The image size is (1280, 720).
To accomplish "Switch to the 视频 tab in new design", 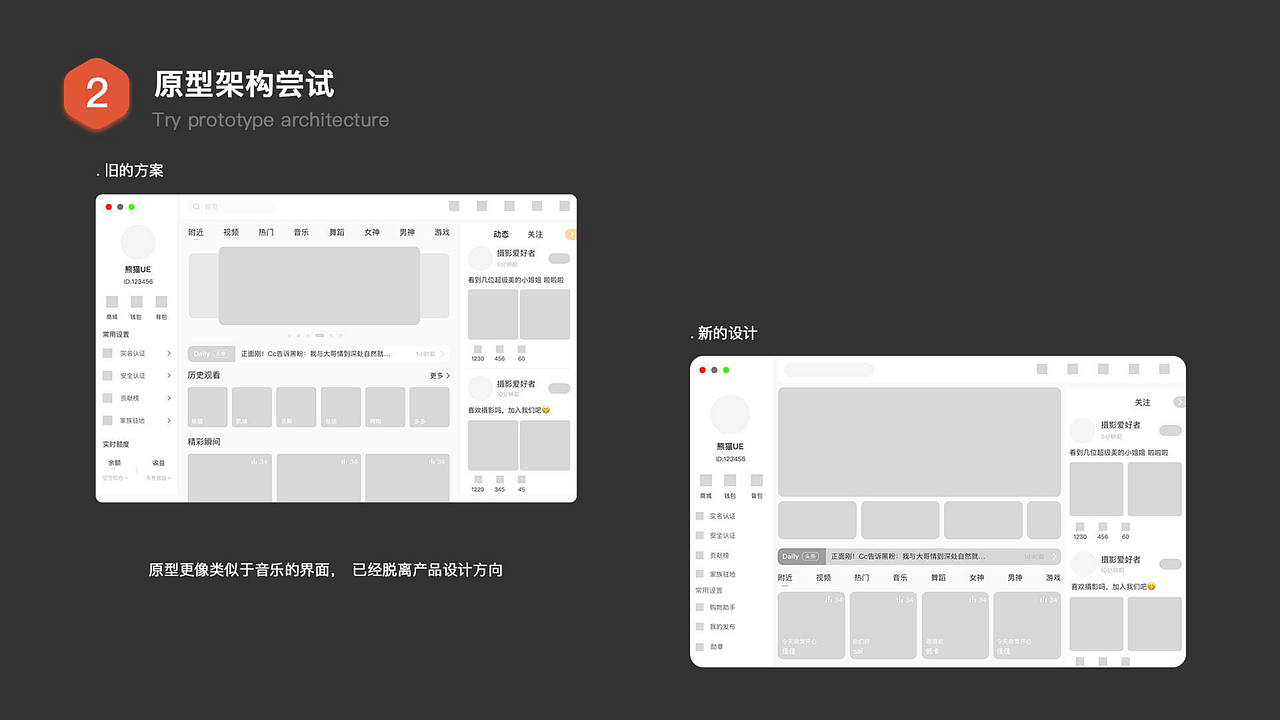I will [823, 577].
